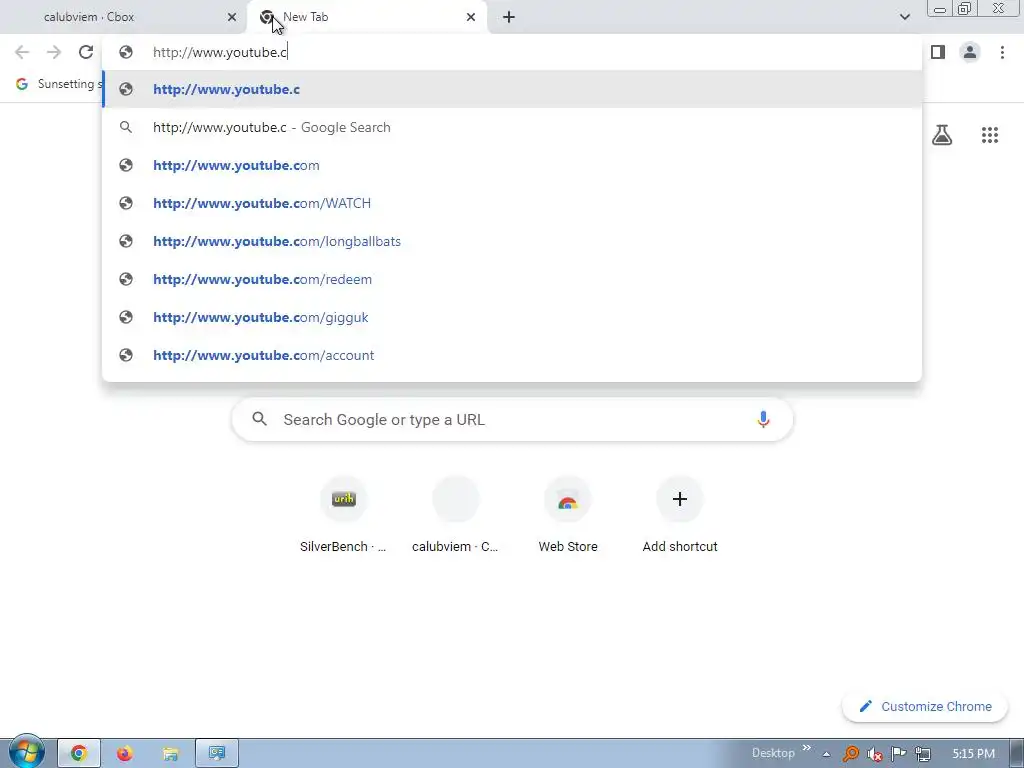This screenshot has height=768, width=1024.
Task: Open the file explorer taskbar icon
Action: [x=170, y=753]
